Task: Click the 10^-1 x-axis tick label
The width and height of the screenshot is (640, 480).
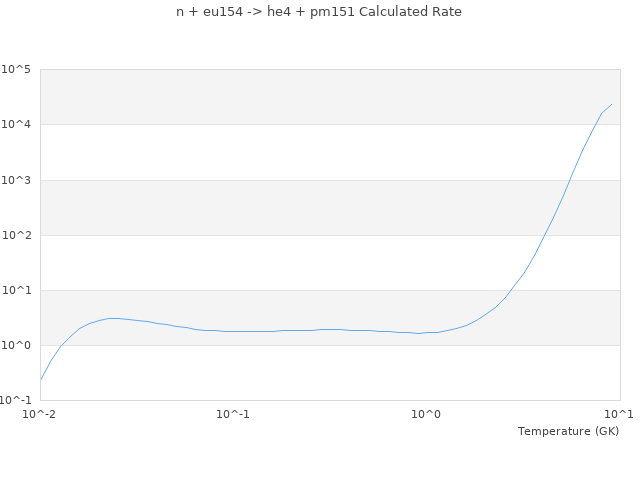Action: pos(233,414)
